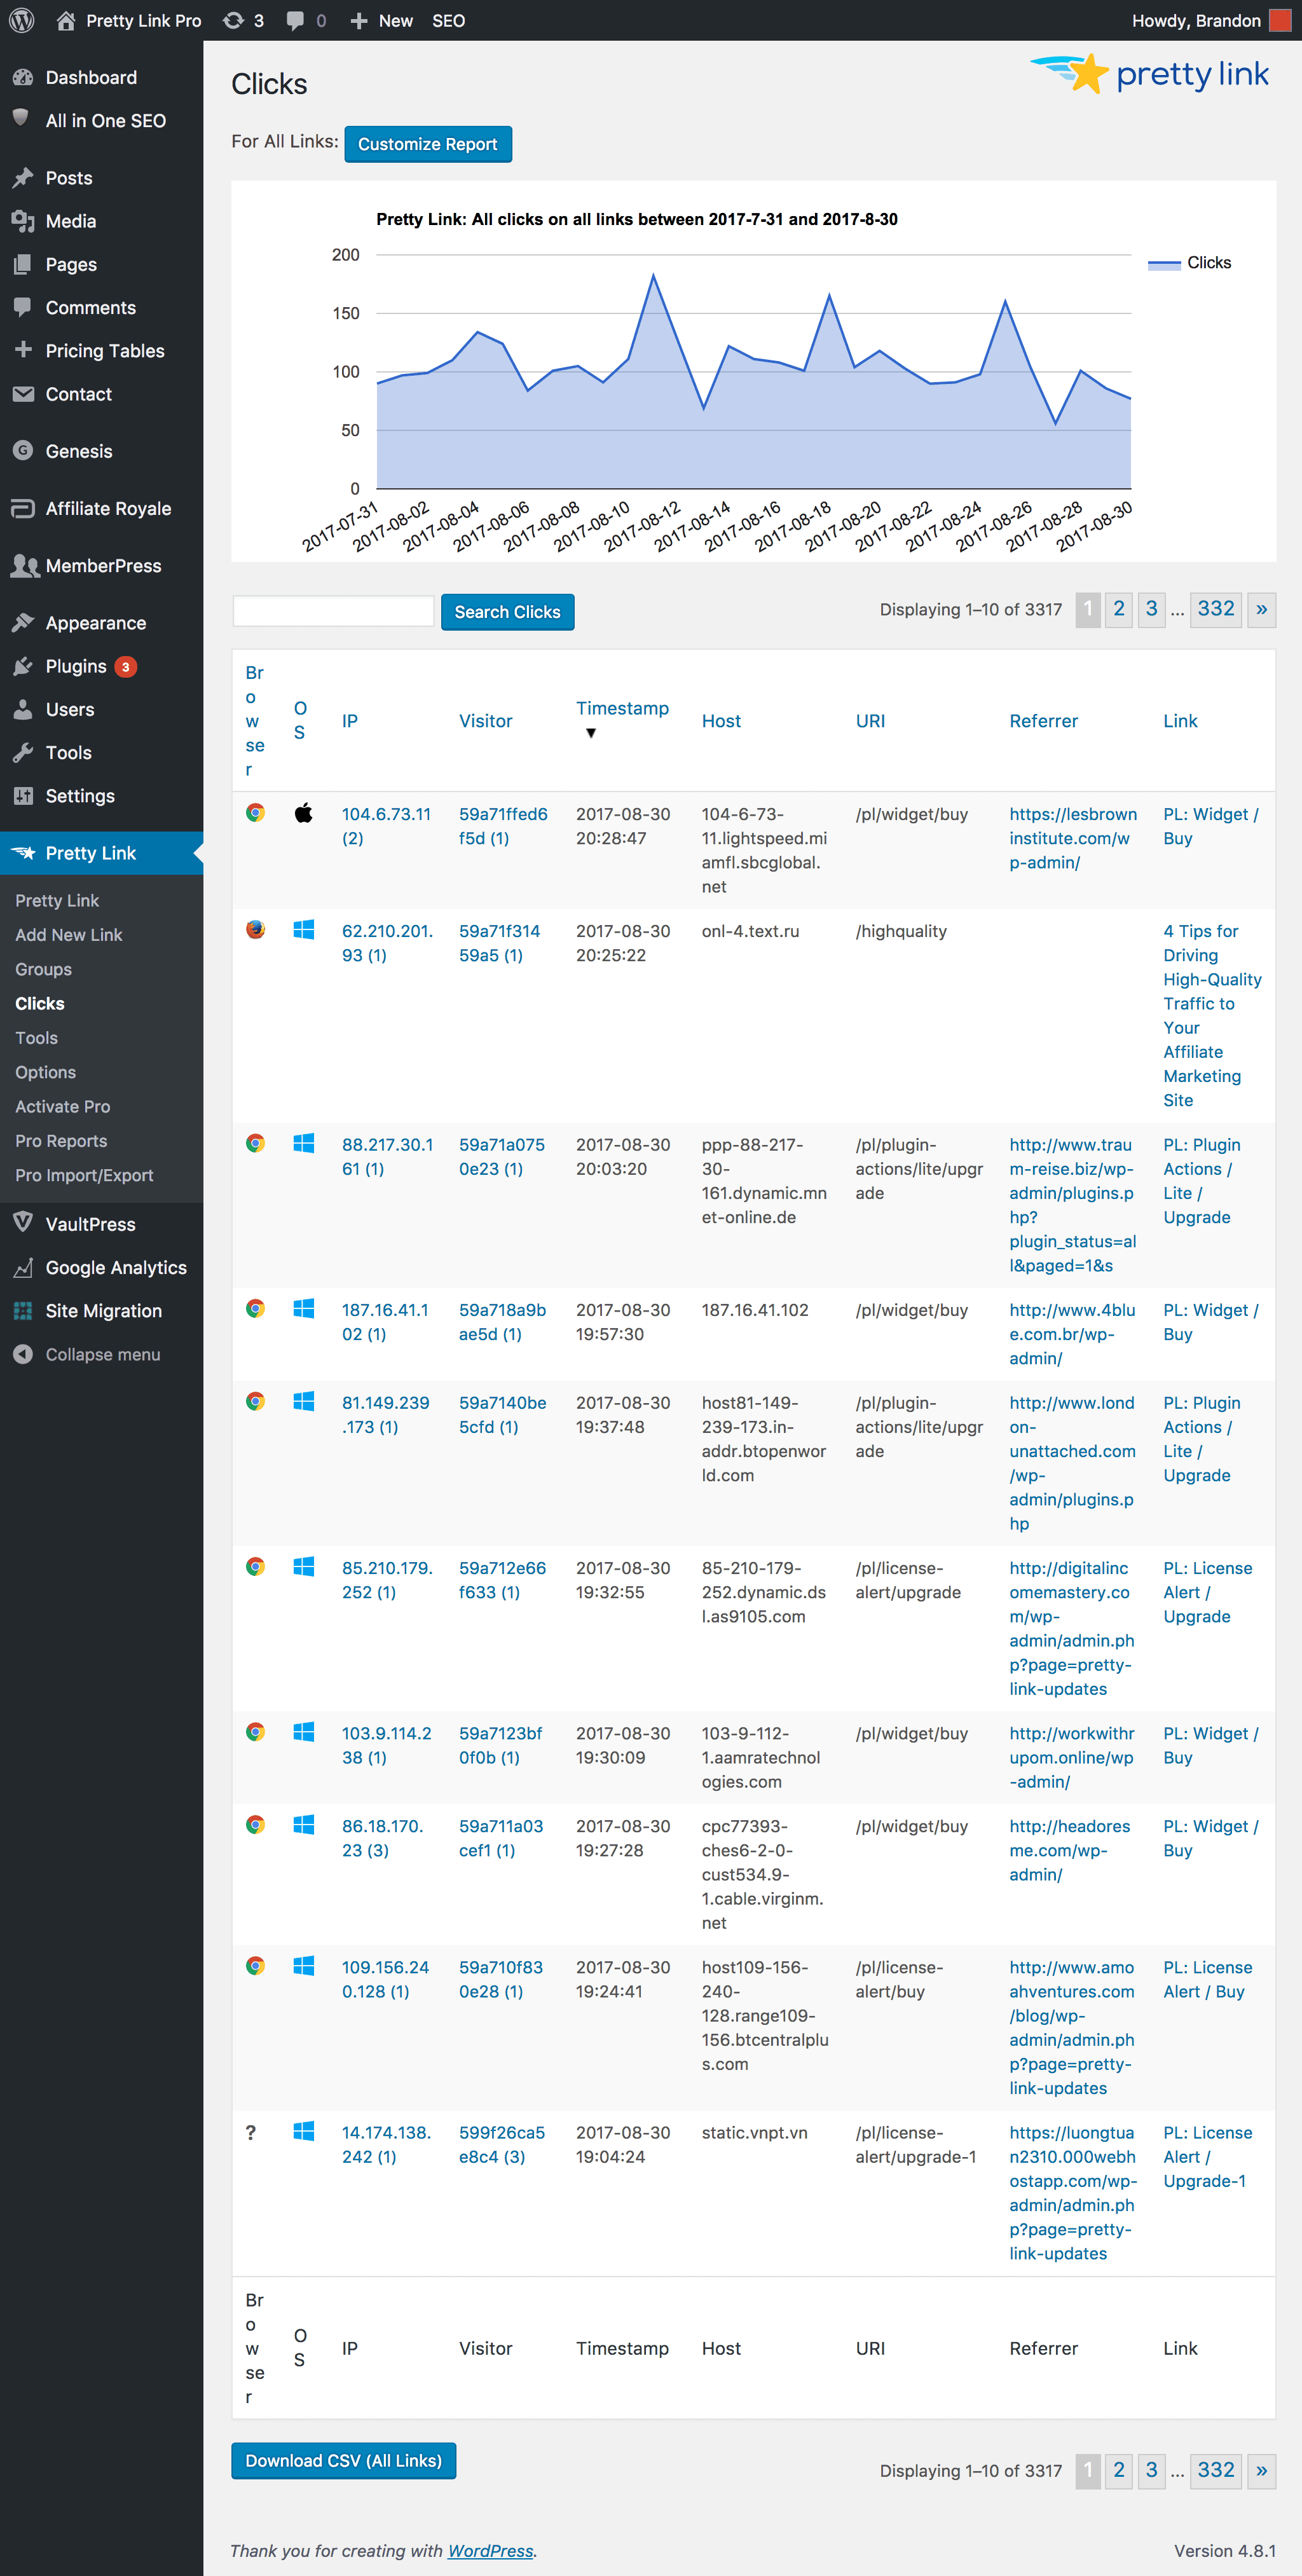Go to page 2 in top pagination
The width and height of the screenshot is (1302, 2576).
(1118, 609)
